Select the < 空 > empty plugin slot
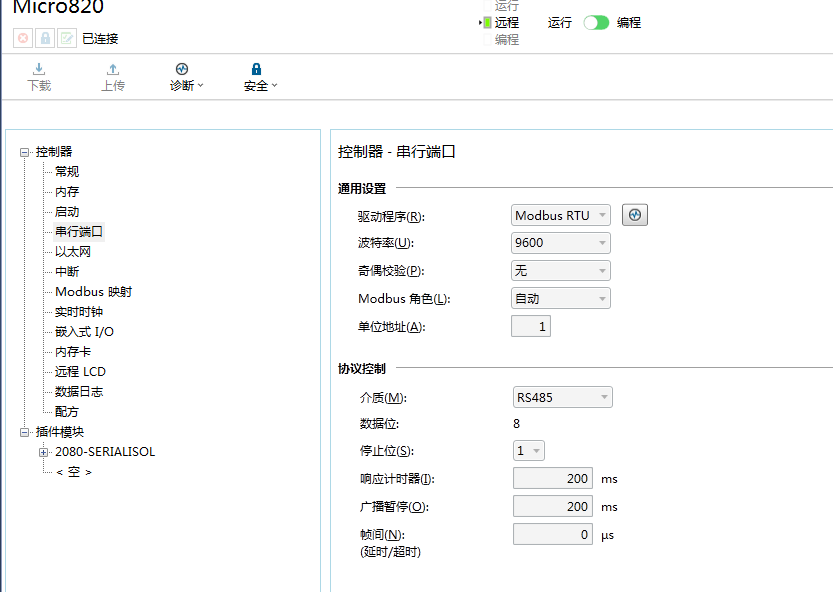The width and height of the screenshot is (833, 592). coord(74,472)
